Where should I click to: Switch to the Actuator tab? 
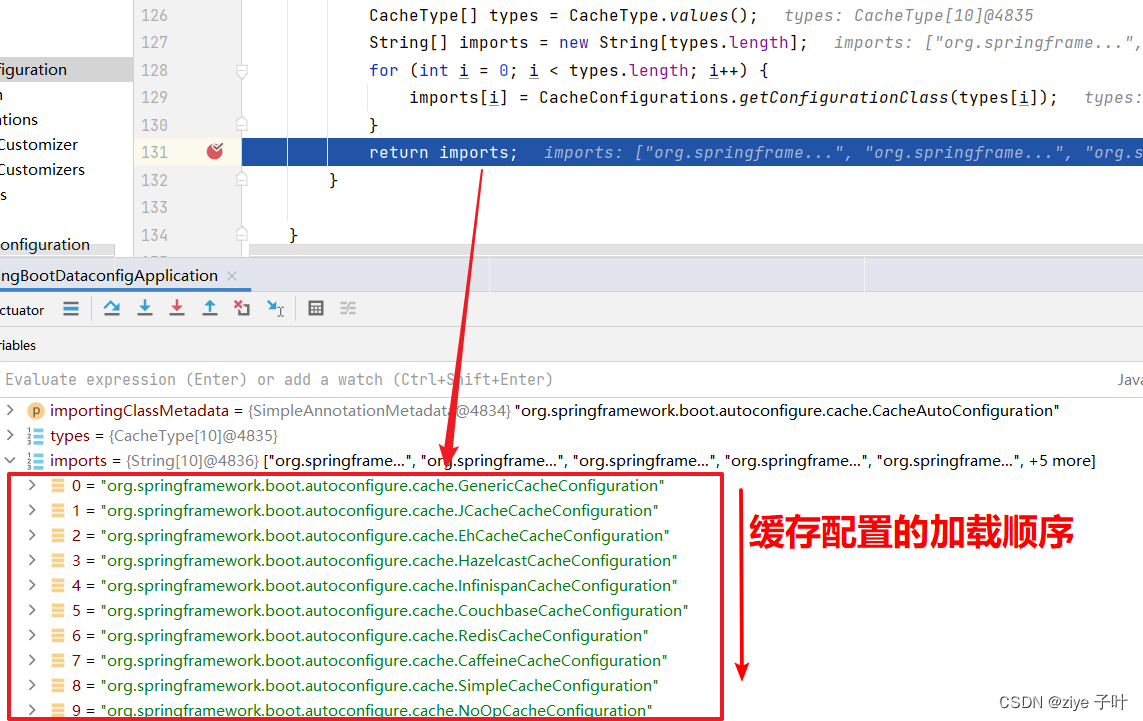tap(22, 310)
